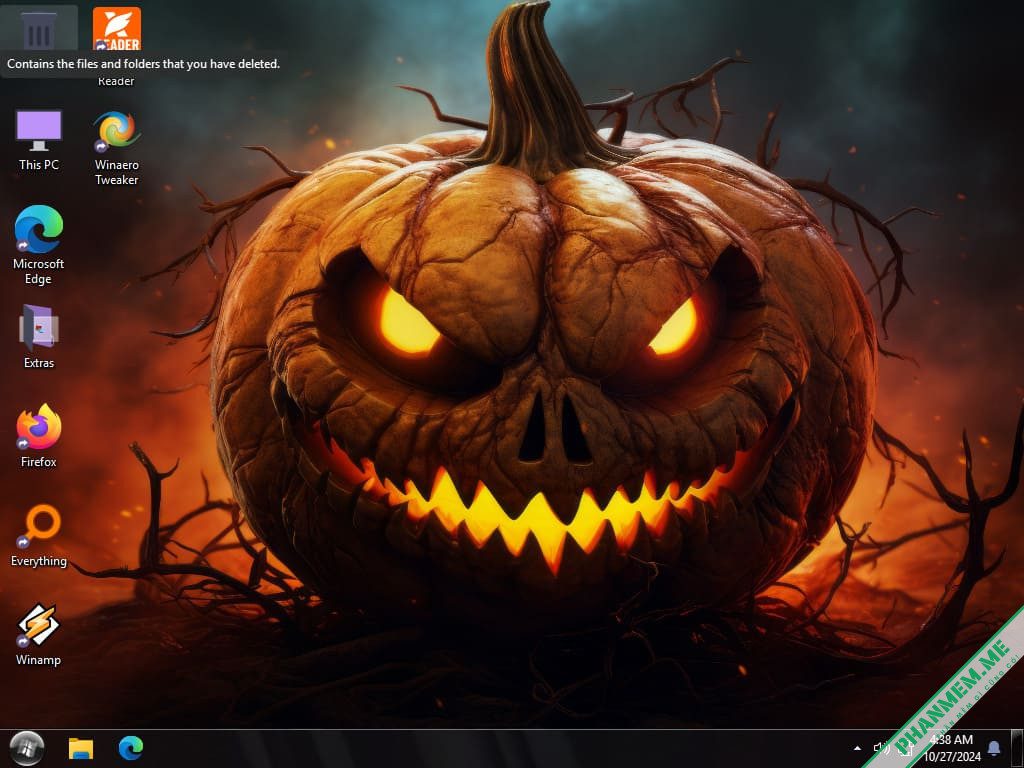Image resolution: width=1024 pixels, height=768 pixels.
Task: Select the Firefox desktop shortcut
Action: point(39,436)
